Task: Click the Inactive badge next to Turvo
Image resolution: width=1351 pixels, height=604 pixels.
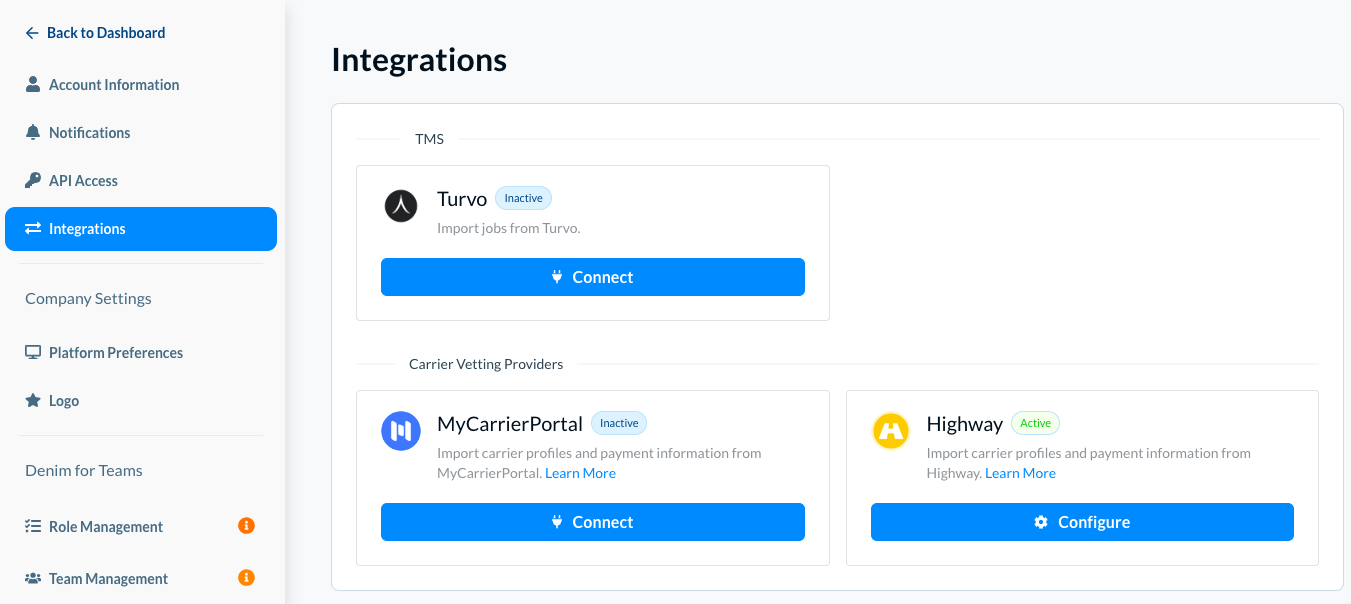Action: tap(523, 198)
